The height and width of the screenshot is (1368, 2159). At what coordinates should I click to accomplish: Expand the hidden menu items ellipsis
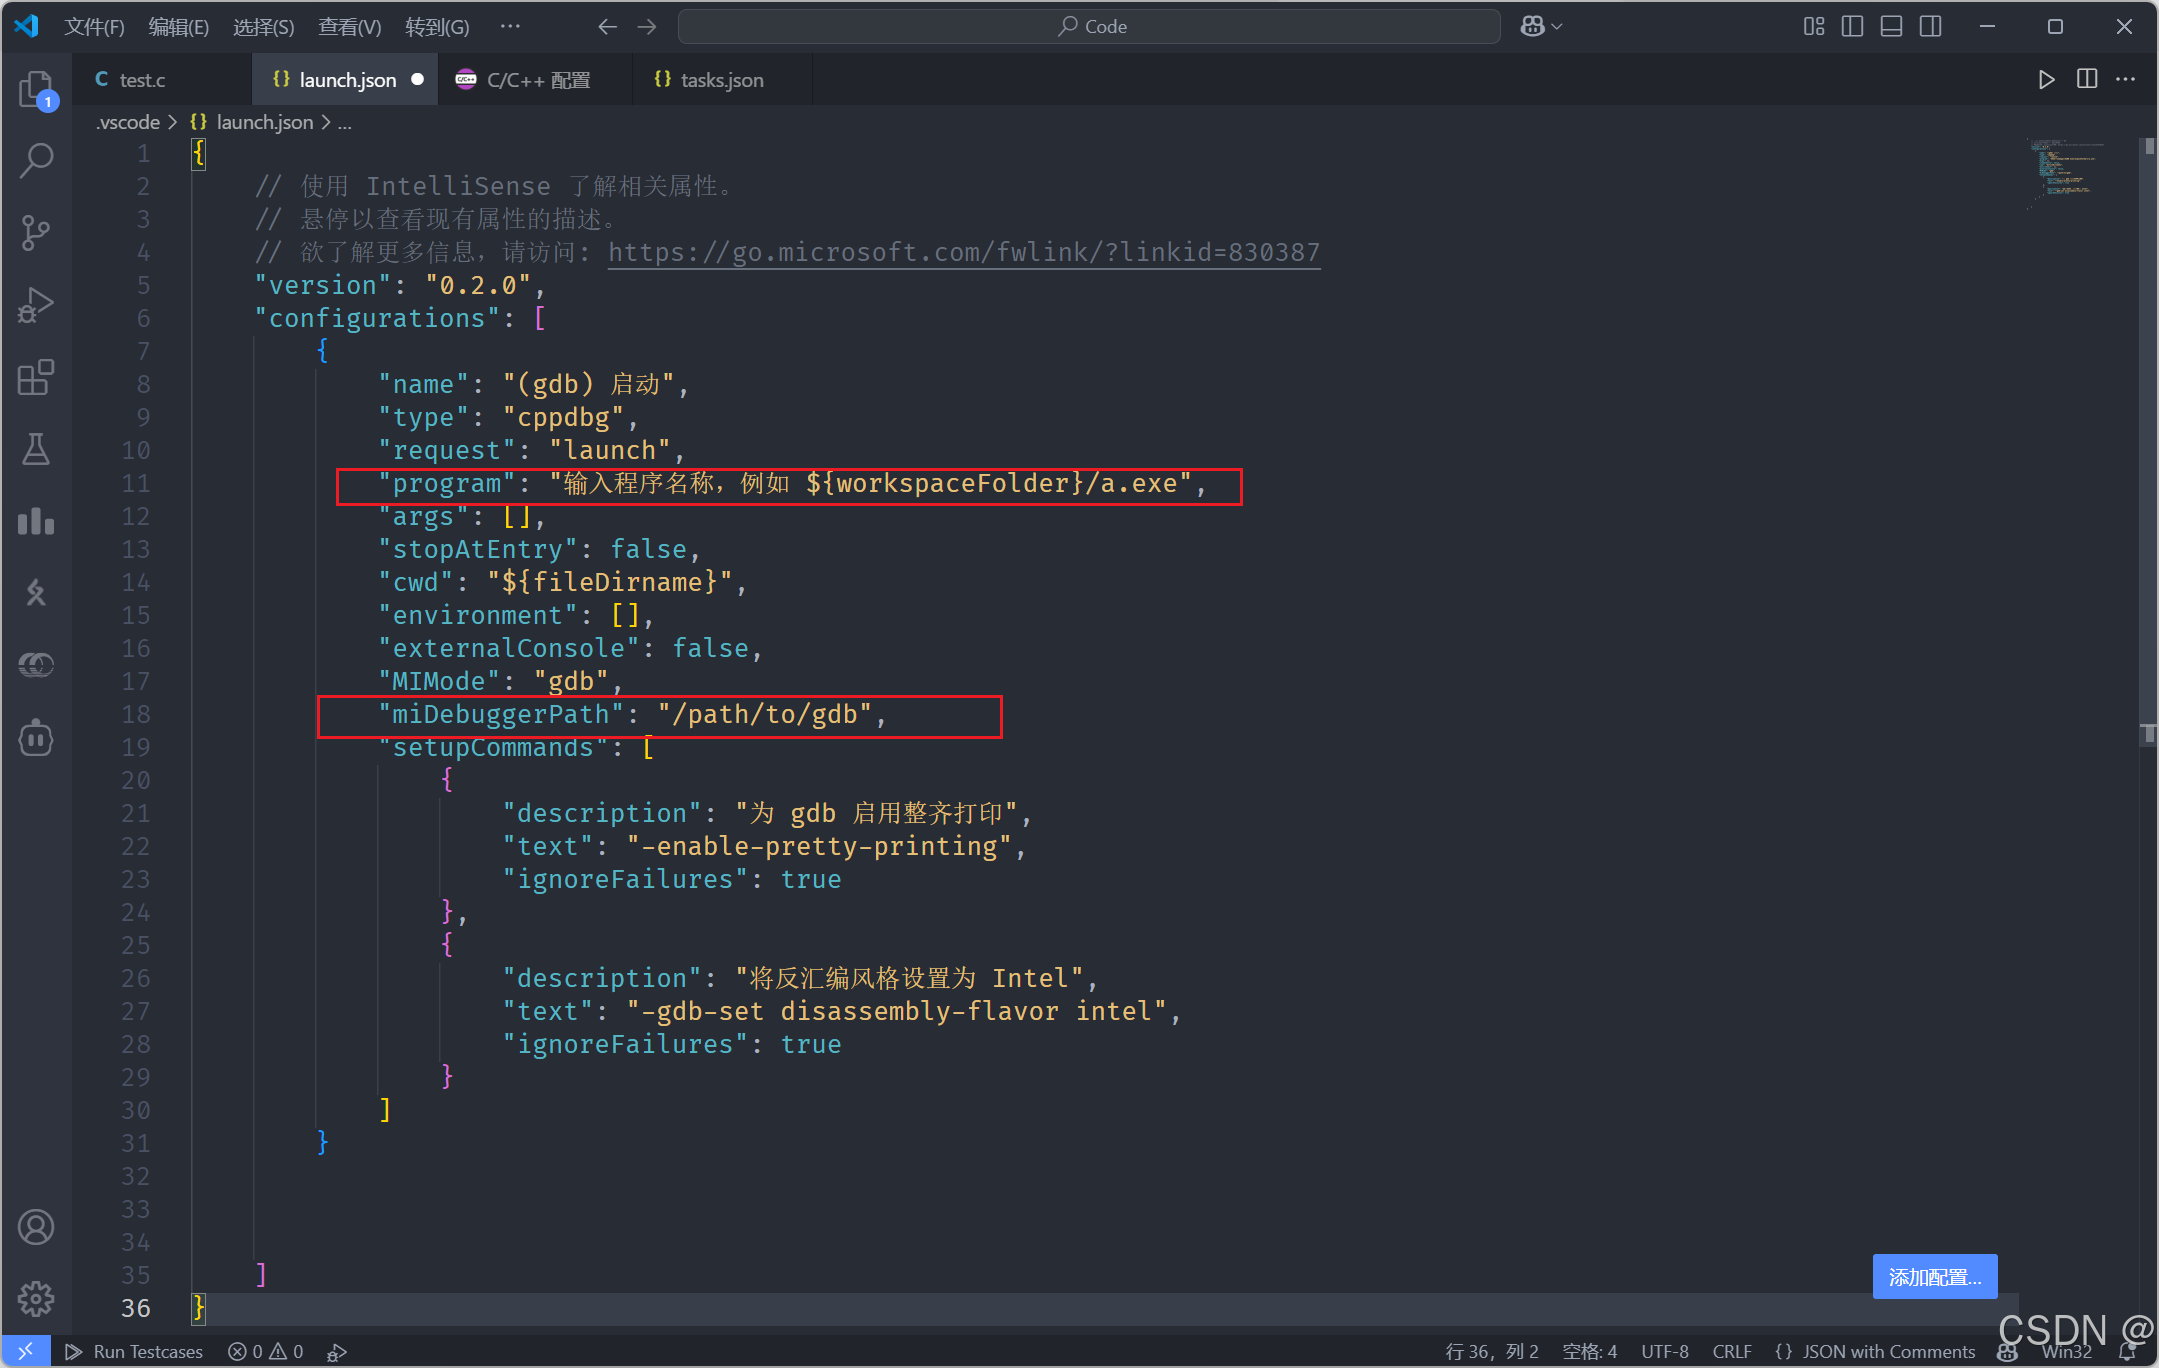point(510,27)
